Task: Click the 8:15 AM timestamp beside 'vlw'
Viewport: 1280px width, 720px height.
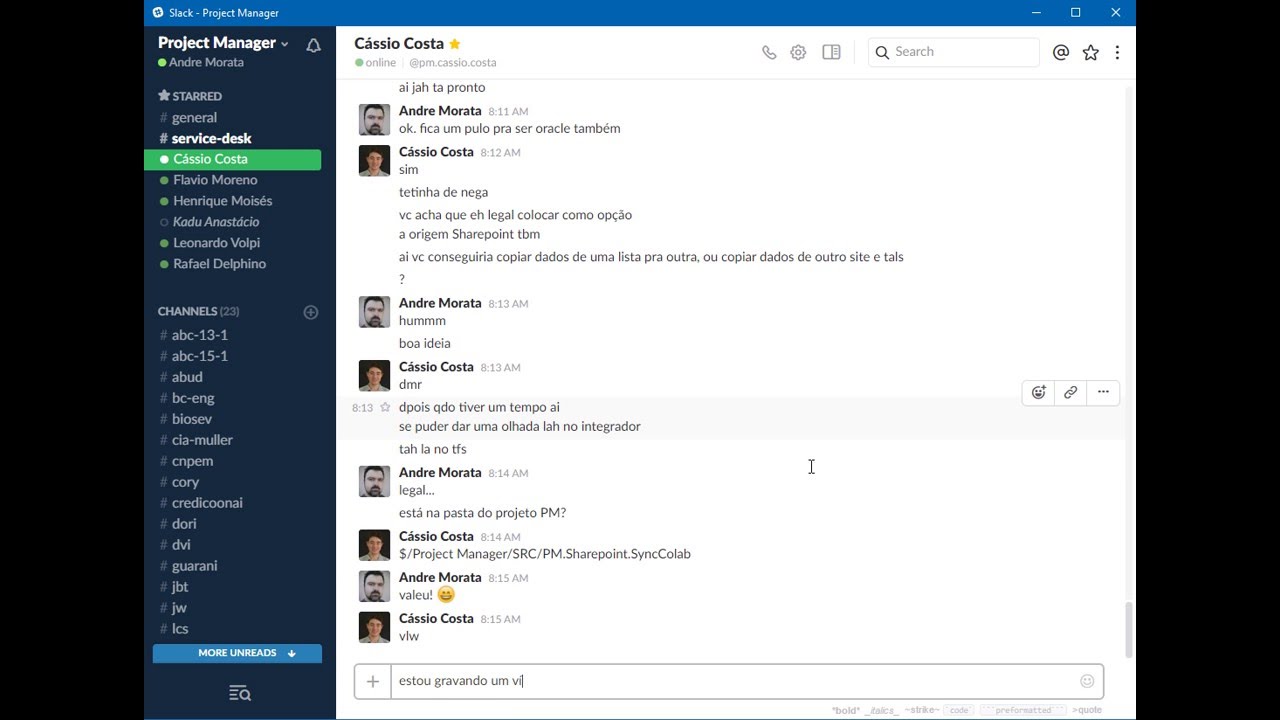Action: coord(500,620)
